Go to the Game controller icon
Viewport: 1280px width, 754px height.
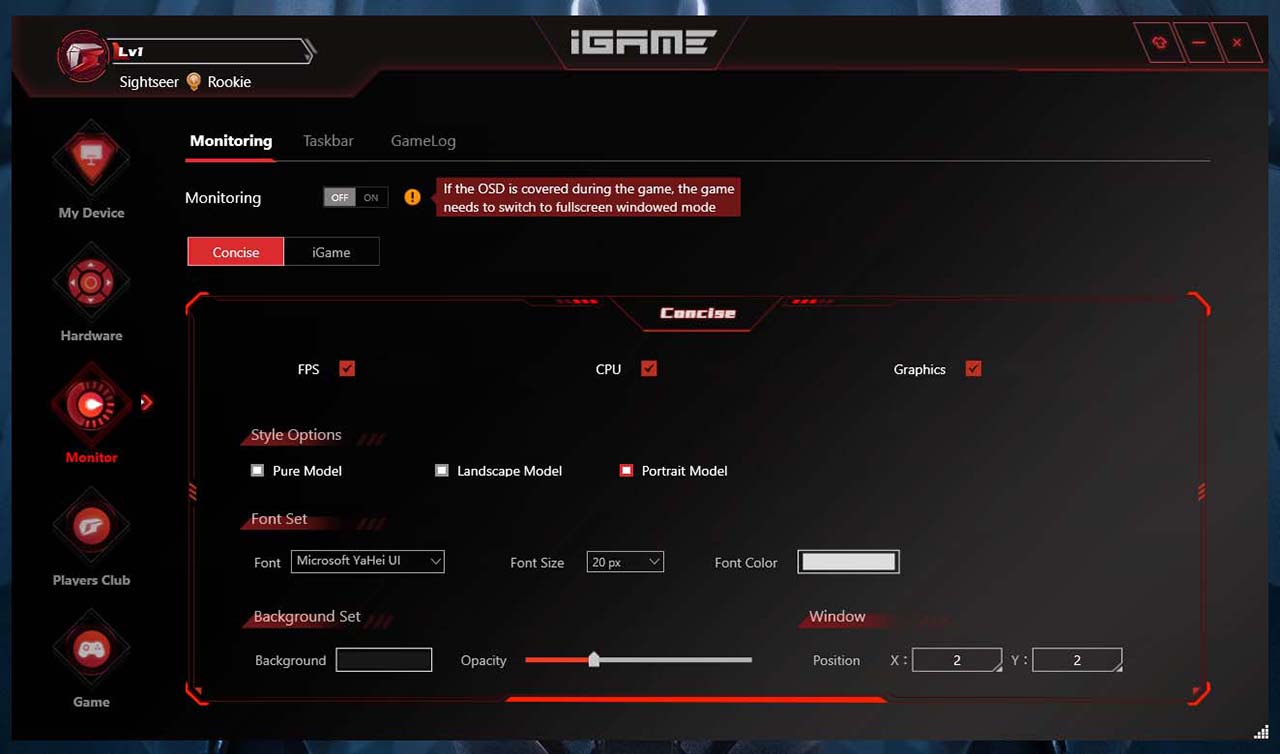(91, 649)
